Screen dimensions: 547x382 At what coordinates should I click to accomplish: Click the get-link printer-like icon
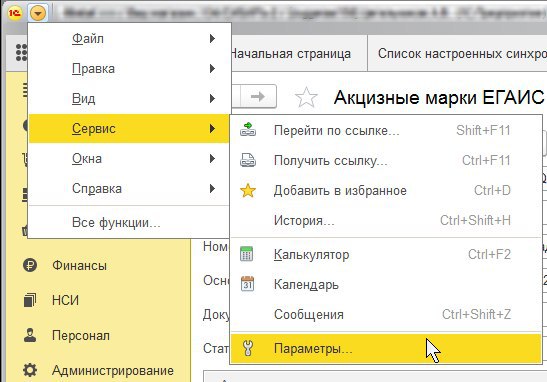[x=248, y=160]
